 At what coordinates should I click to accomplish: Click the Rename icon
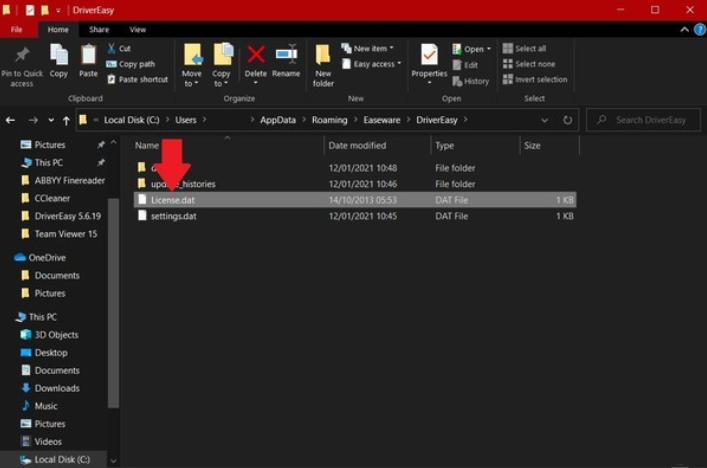(286, 55)
